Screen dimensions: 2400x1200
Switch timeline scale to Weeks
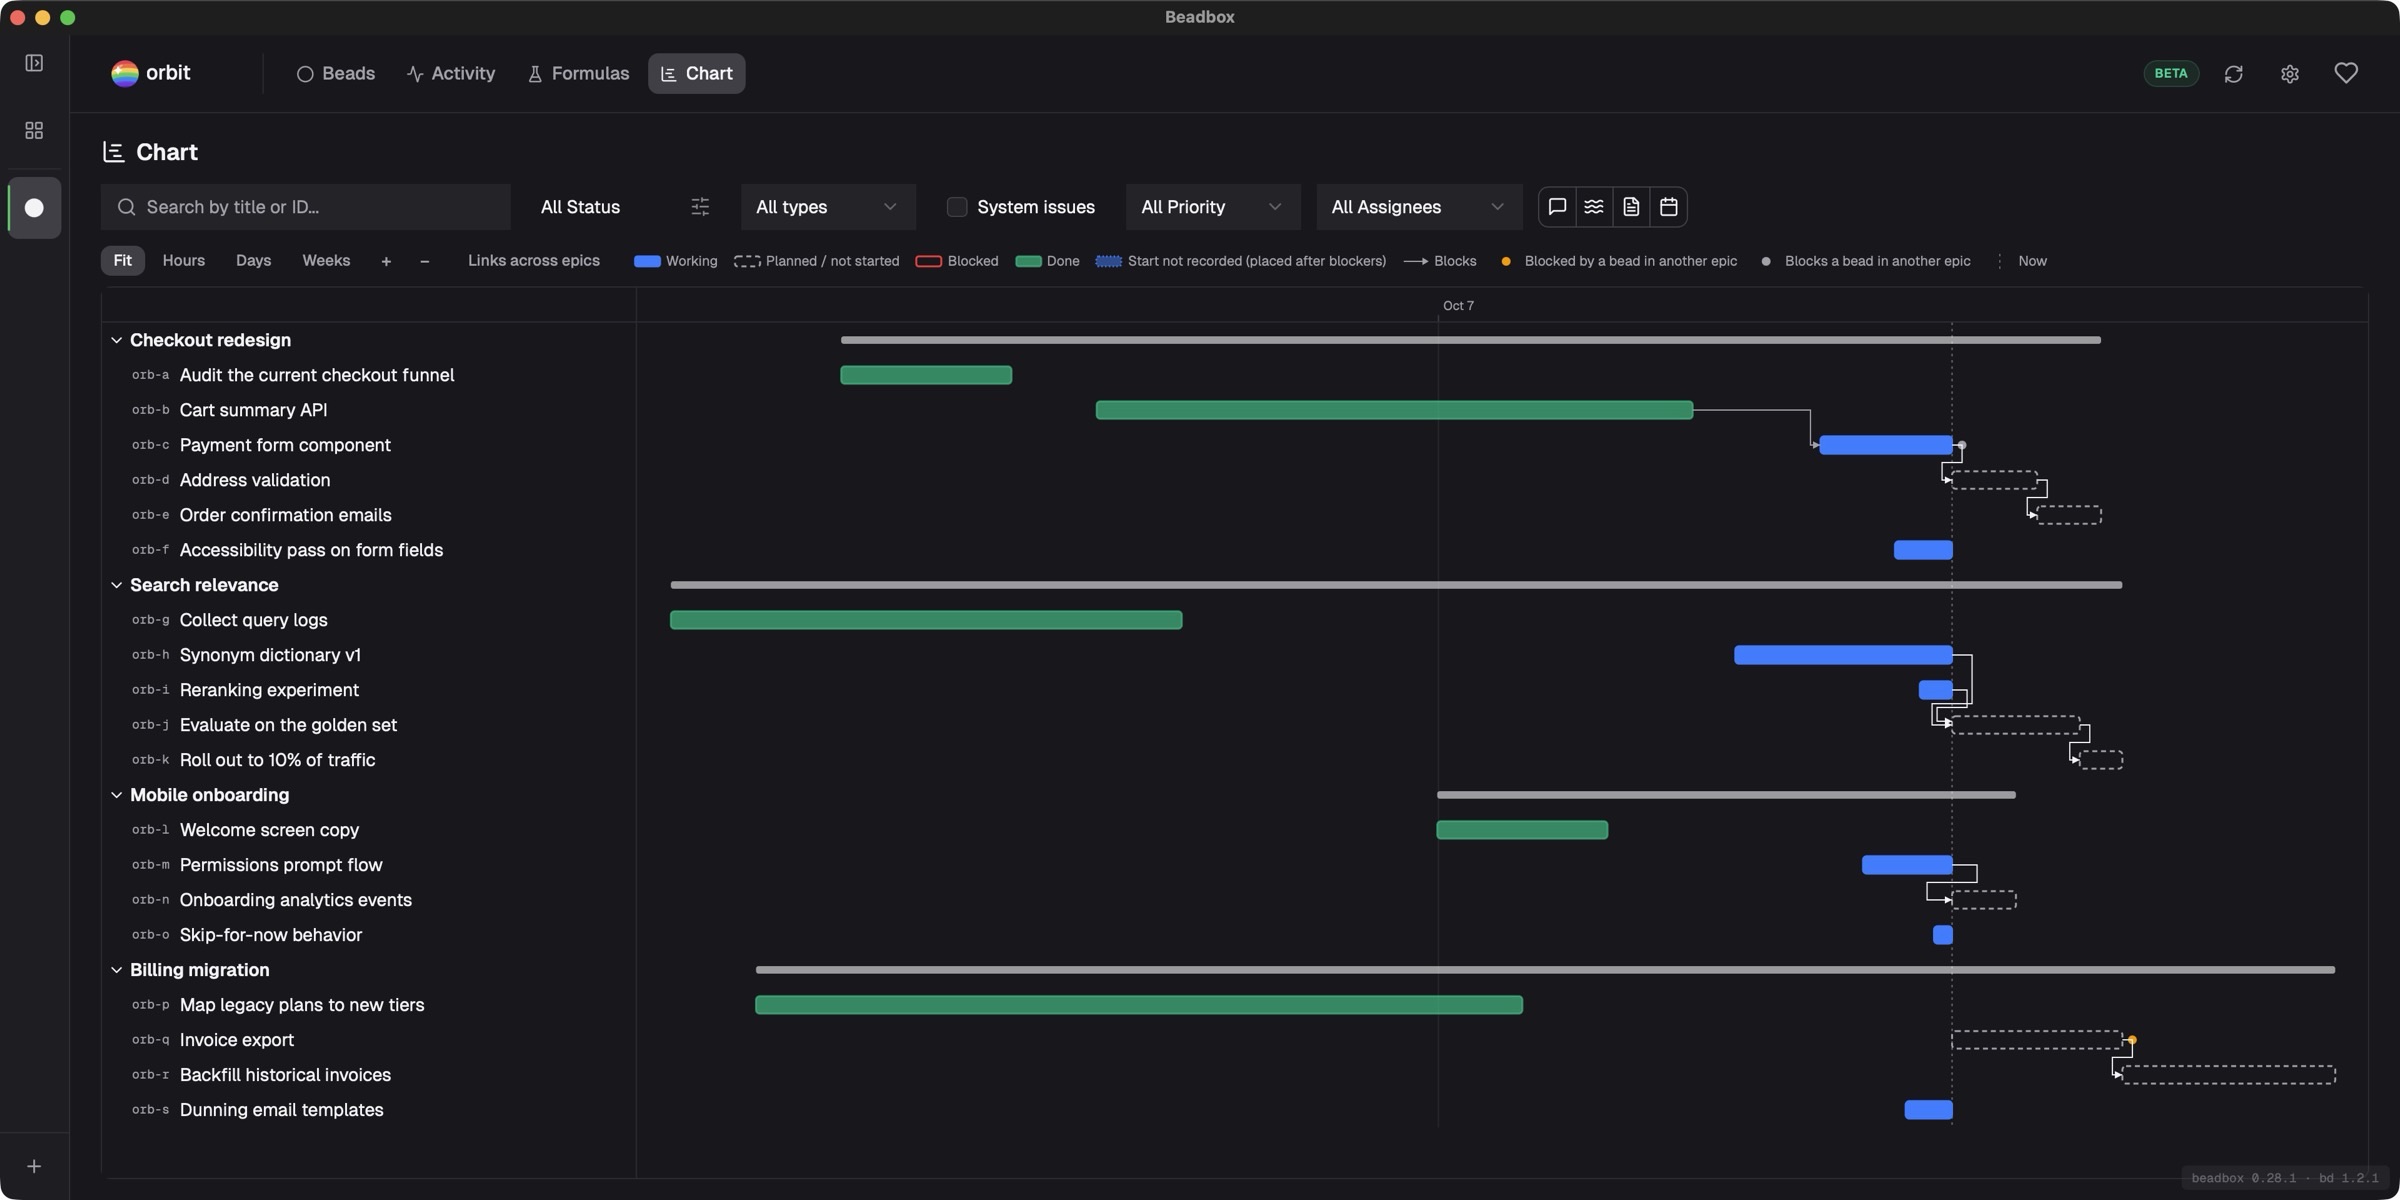point(326,261)
